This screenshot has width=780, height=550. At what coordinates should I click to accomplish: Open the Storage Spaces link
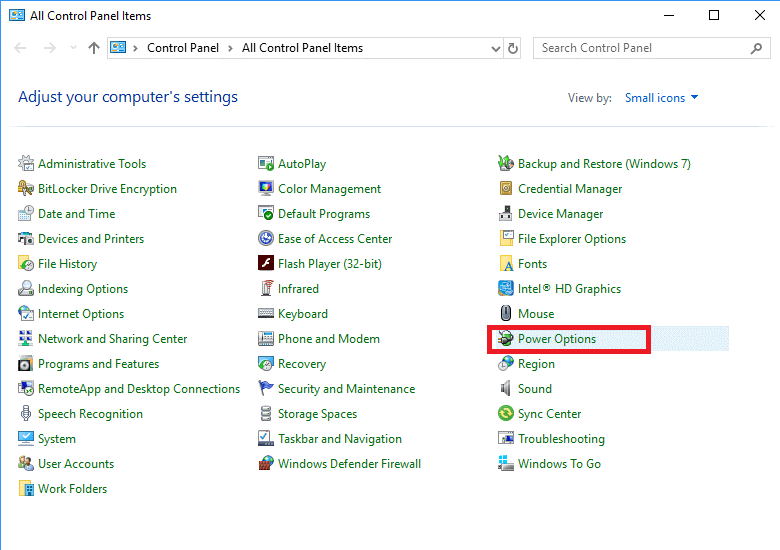317,414
